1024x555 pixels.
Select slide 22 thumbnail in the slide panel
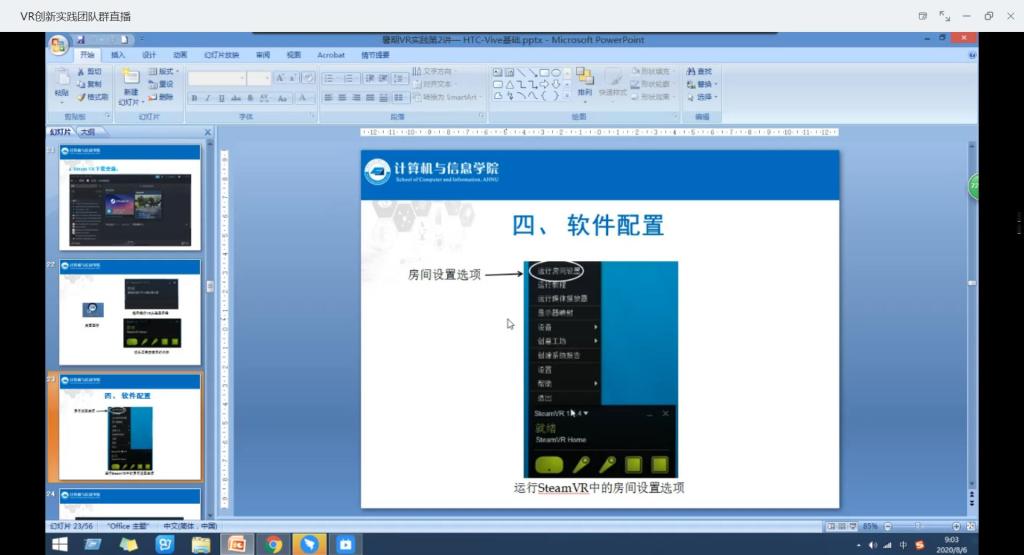(130, 311)
